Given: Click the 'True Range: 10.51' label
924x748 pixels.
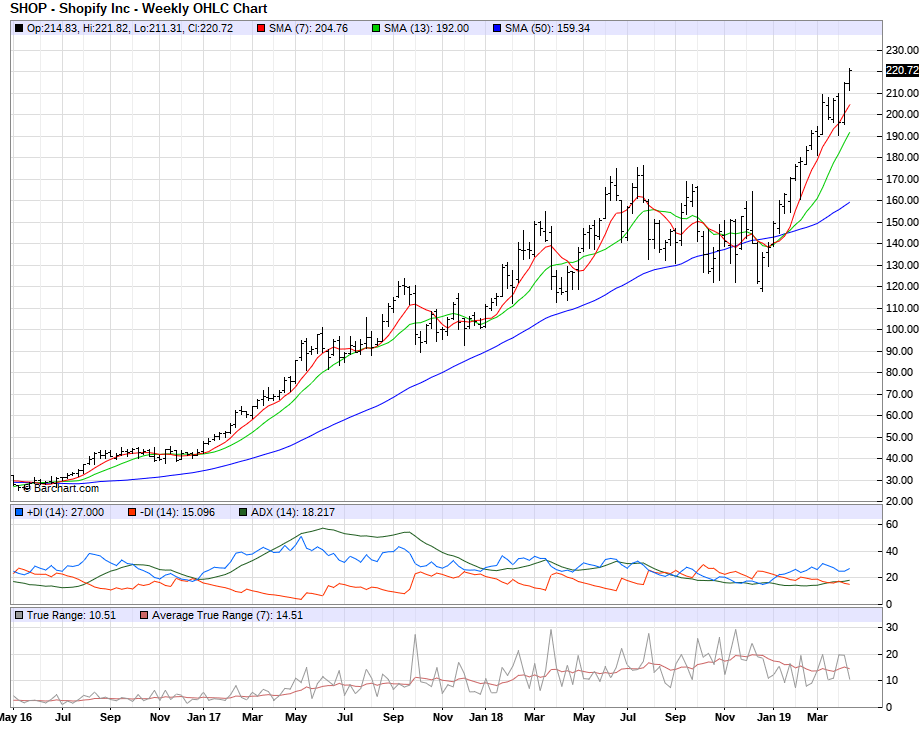Looking at the screenshot, I should point(71,615).
